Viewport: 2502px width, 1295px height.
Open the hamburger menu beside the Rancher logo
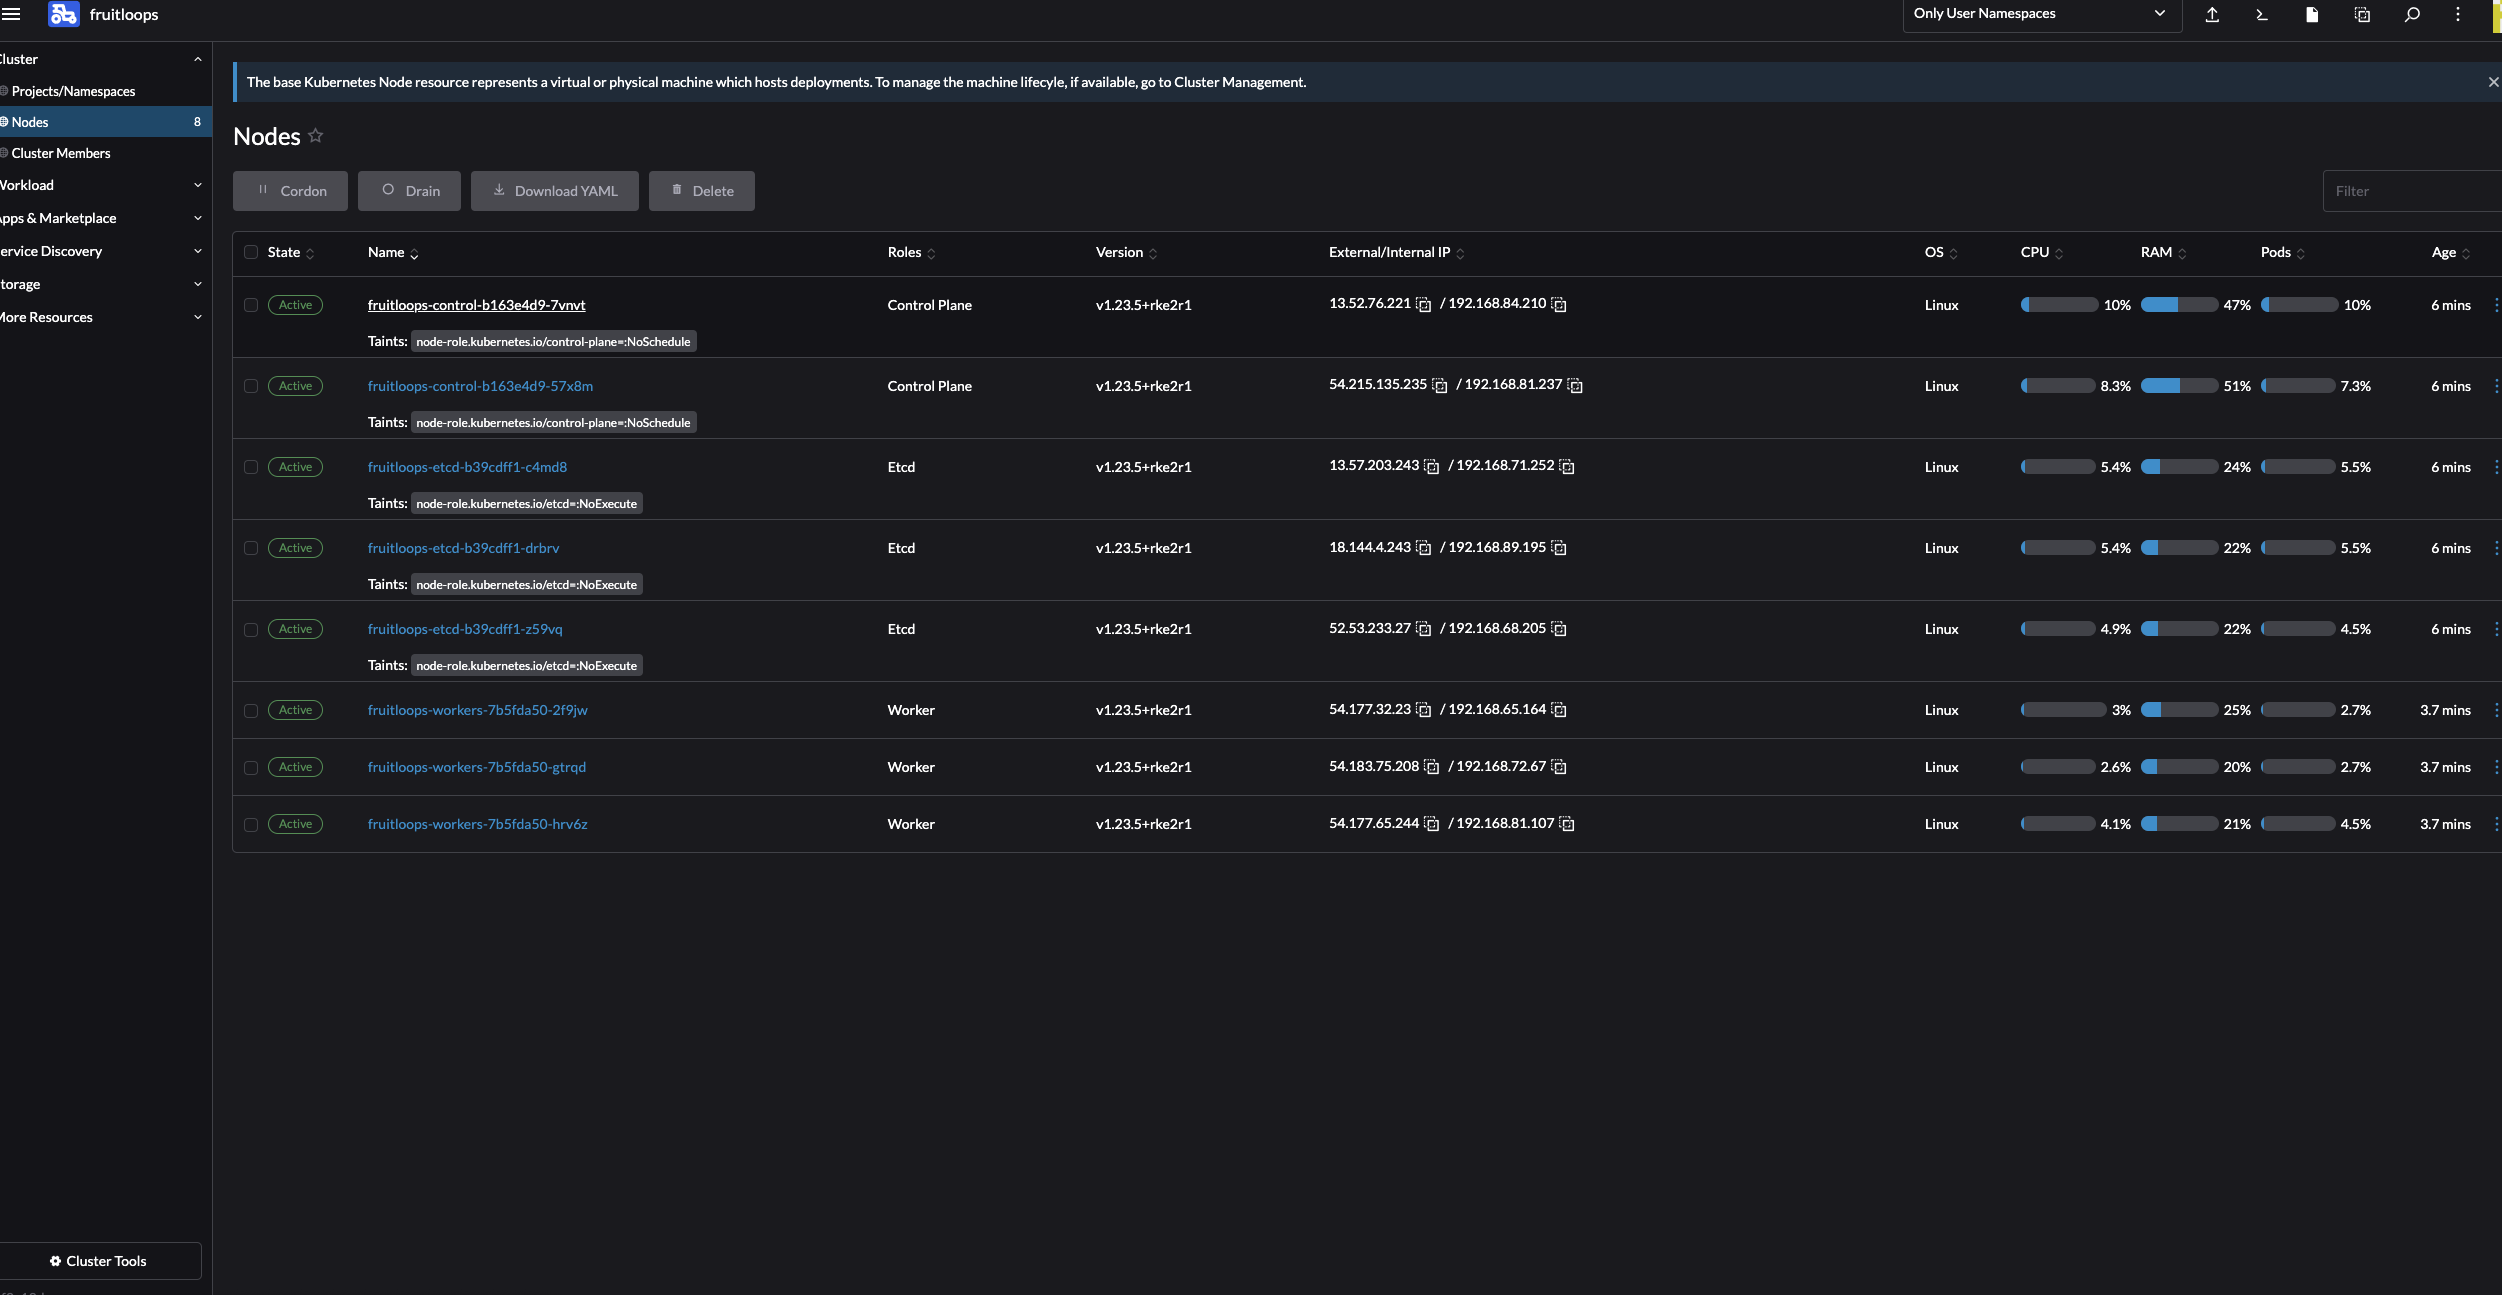click(14, 14)
